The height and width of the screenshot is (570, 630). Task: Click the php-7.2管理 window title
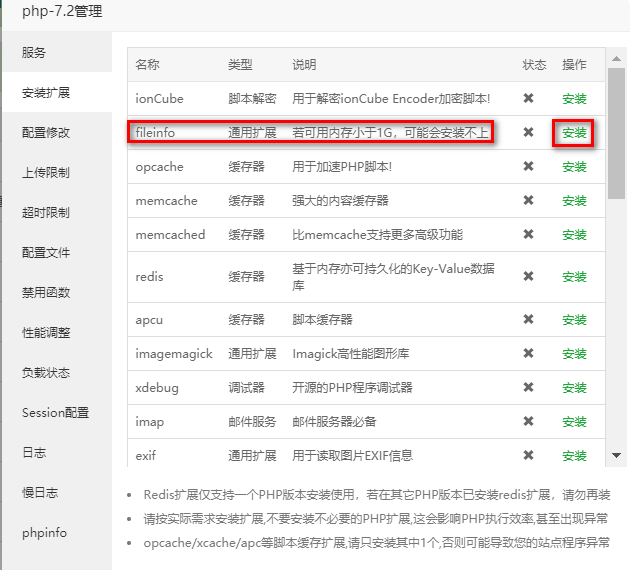click(62, 11)
